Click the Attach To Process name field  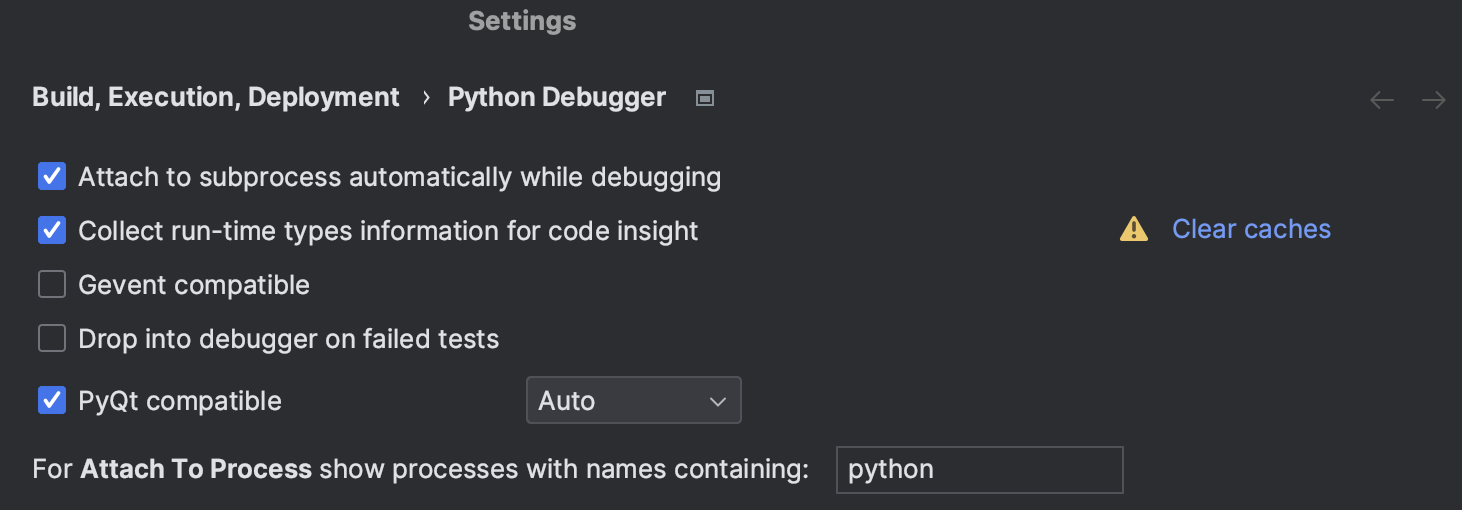[979, 470]
